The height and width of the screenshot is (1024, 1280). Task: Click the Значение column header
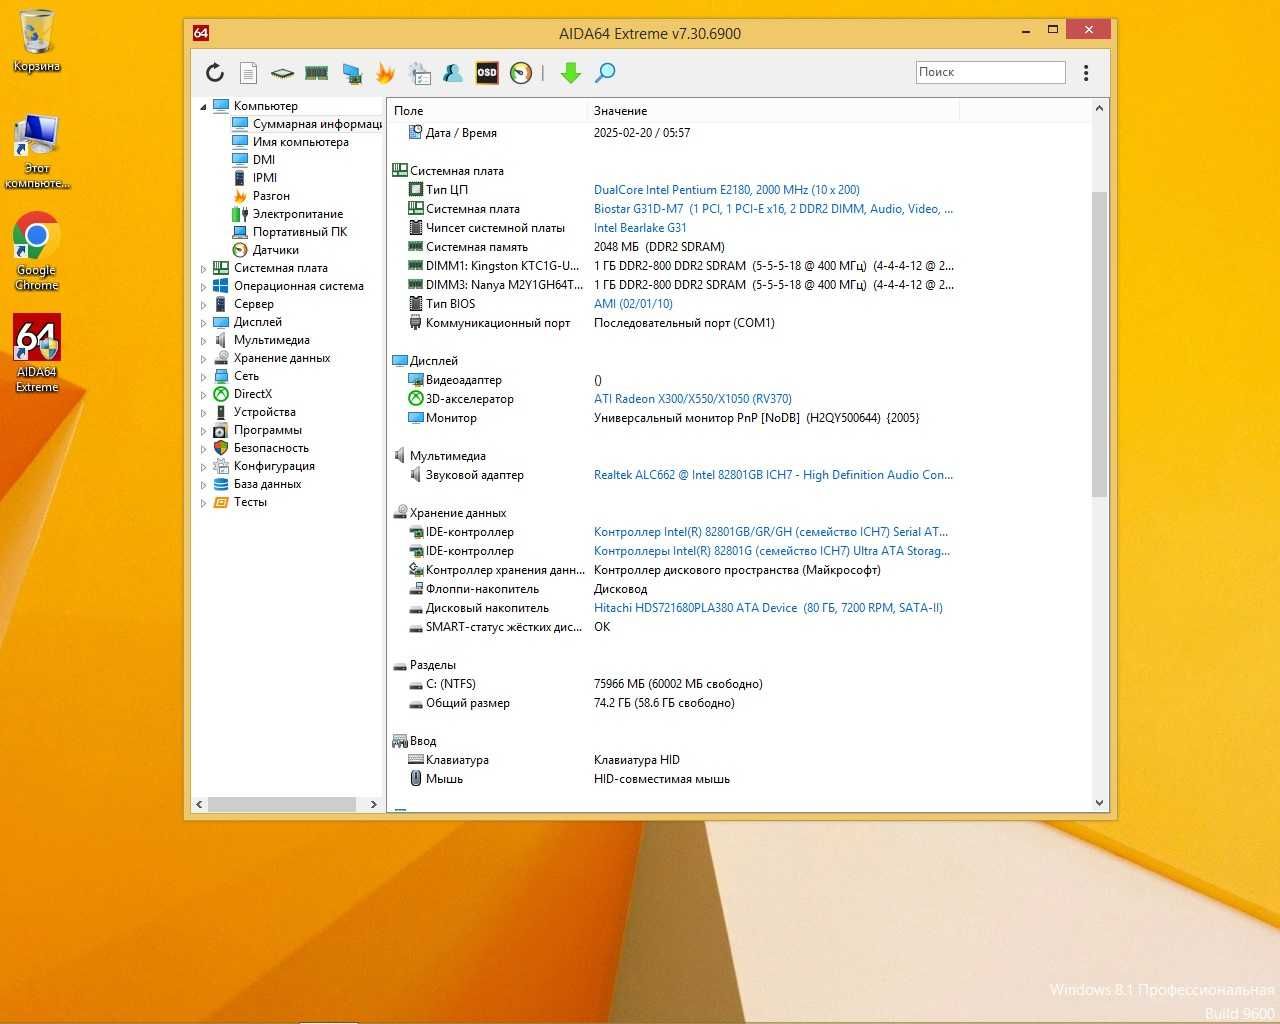[773, 111]
